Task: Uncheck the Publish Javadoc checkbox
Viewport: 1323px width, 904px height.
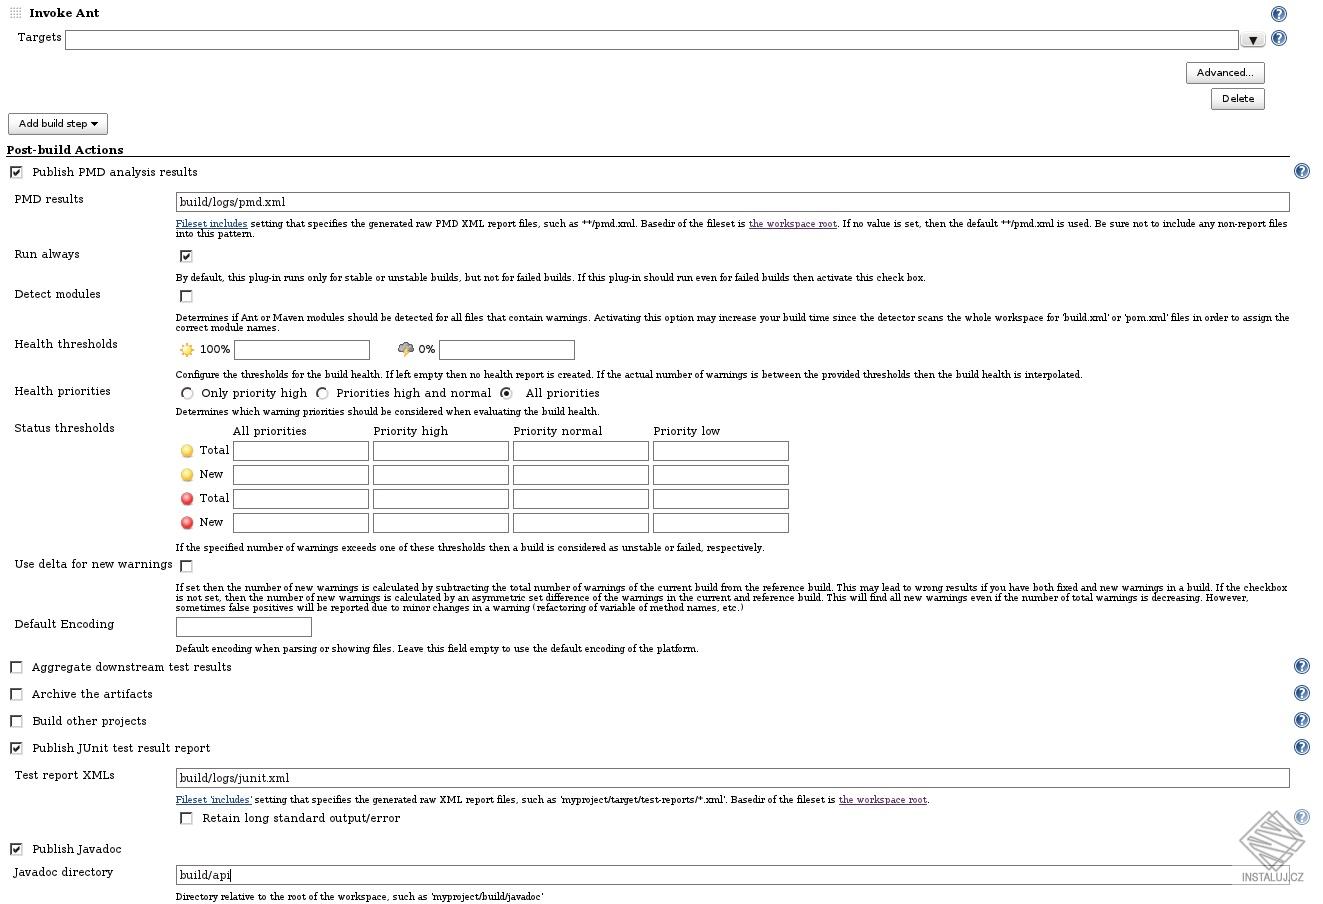Action: point(16,849)
